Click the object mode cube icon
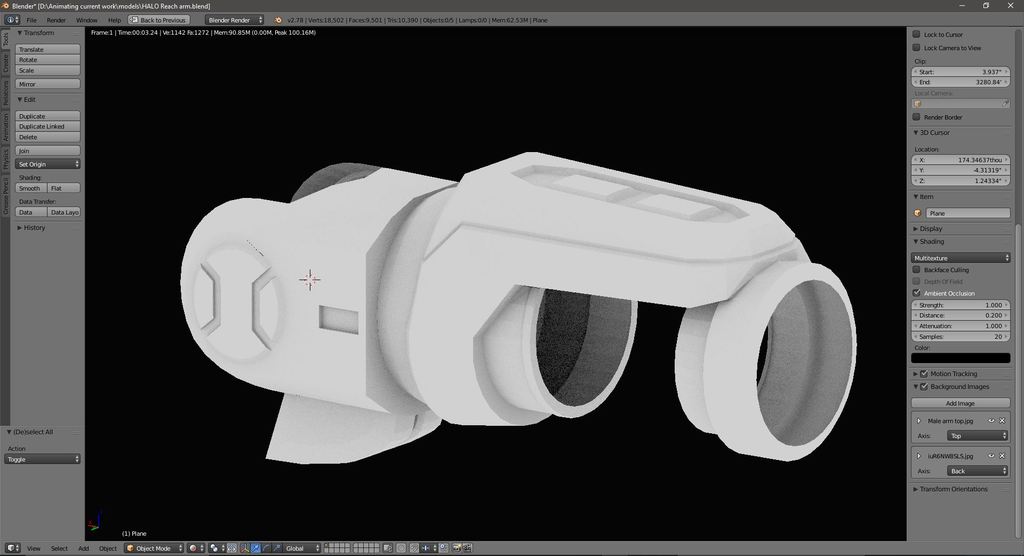 click(x=130, y=548)
